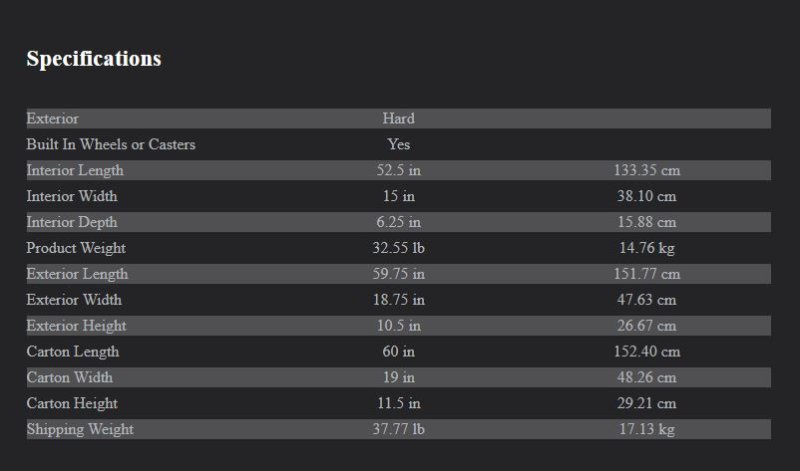Select the Exterior row label
This screenshot has height=471, width=800.
pyautogui.click(x=52, y=119)
